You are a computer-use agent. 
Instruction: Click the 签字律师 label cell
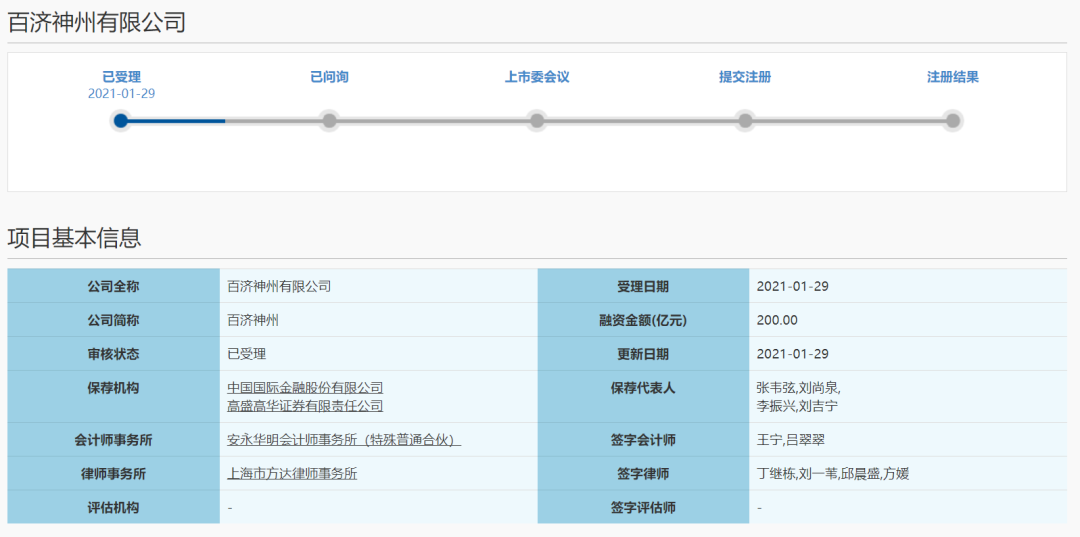[643, 474]
